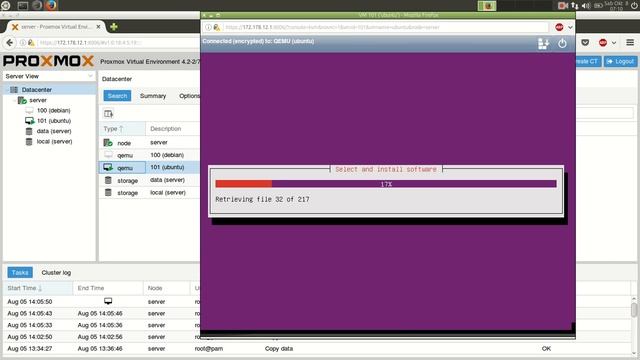640x360 pixels.
Task: Select the server - Proxmox browser tab
Action: (x=55, y=27)
